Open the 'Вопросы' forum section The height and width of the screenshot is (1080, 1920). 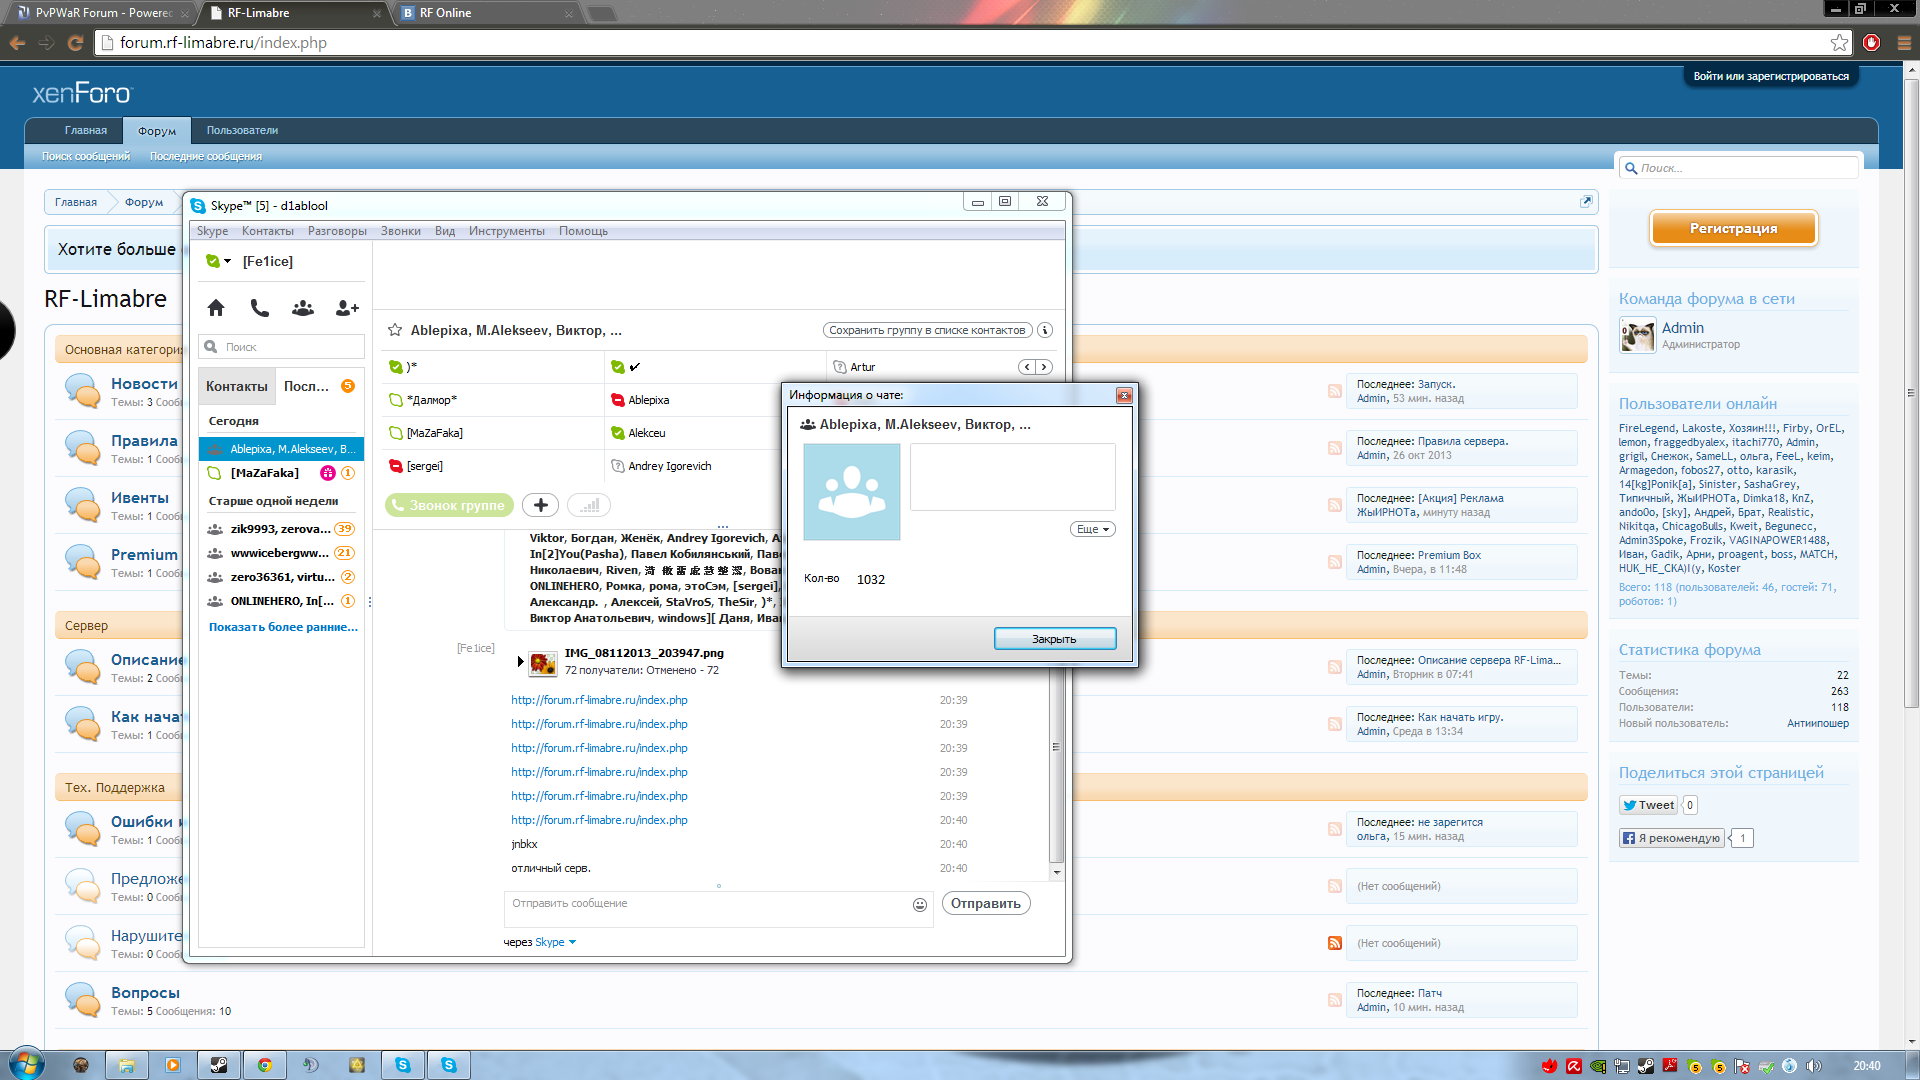point(145,993)
